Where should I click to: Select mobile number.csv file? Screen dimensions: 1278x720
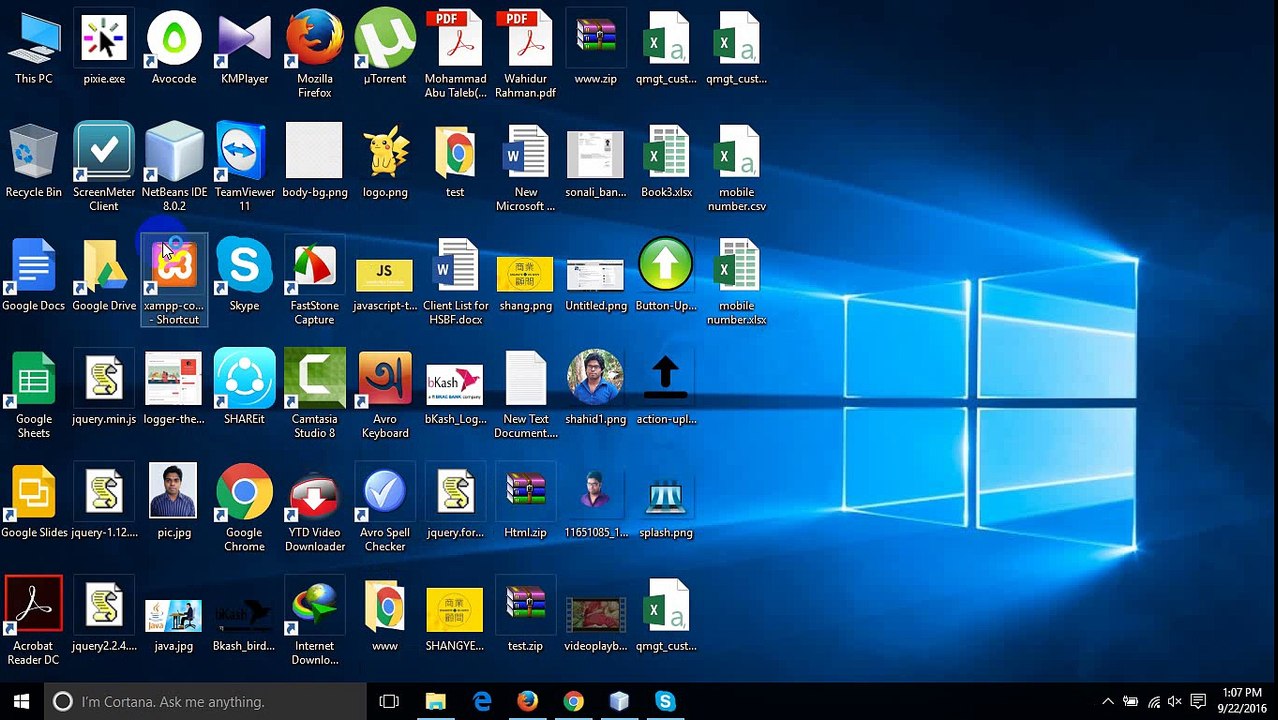tap(737, 168)
